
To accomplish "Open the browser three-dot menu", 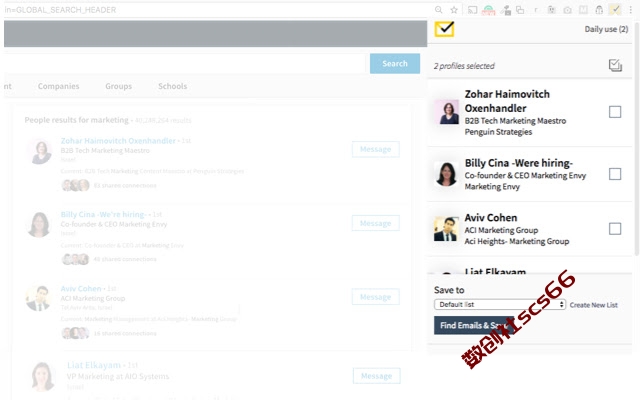I will click(x=631, y=10).
